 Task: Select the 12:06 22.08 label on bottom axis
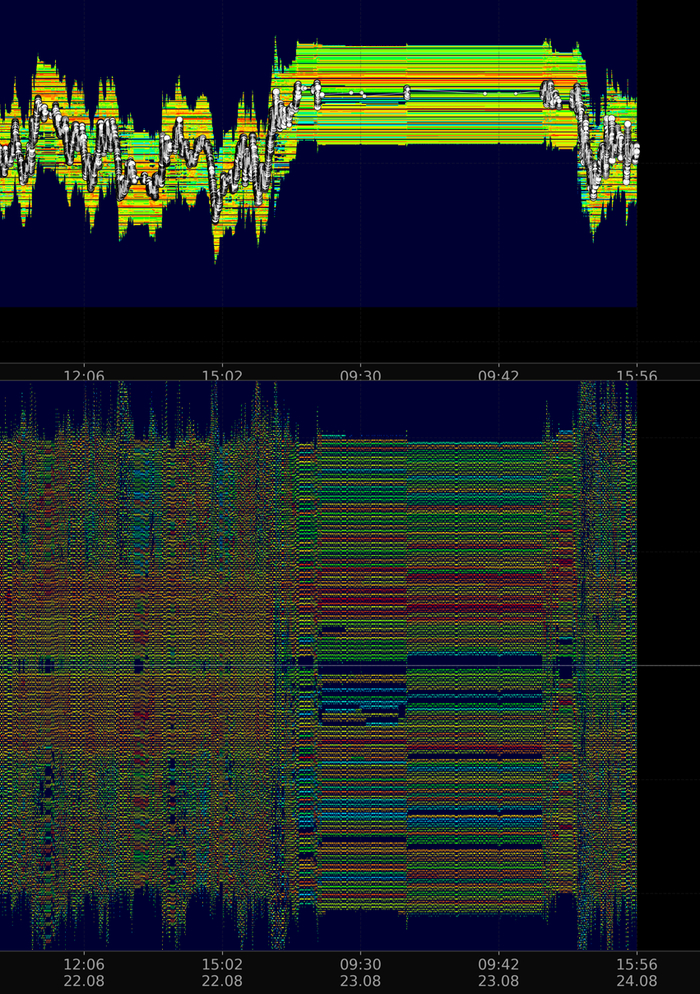click(84, 972)
